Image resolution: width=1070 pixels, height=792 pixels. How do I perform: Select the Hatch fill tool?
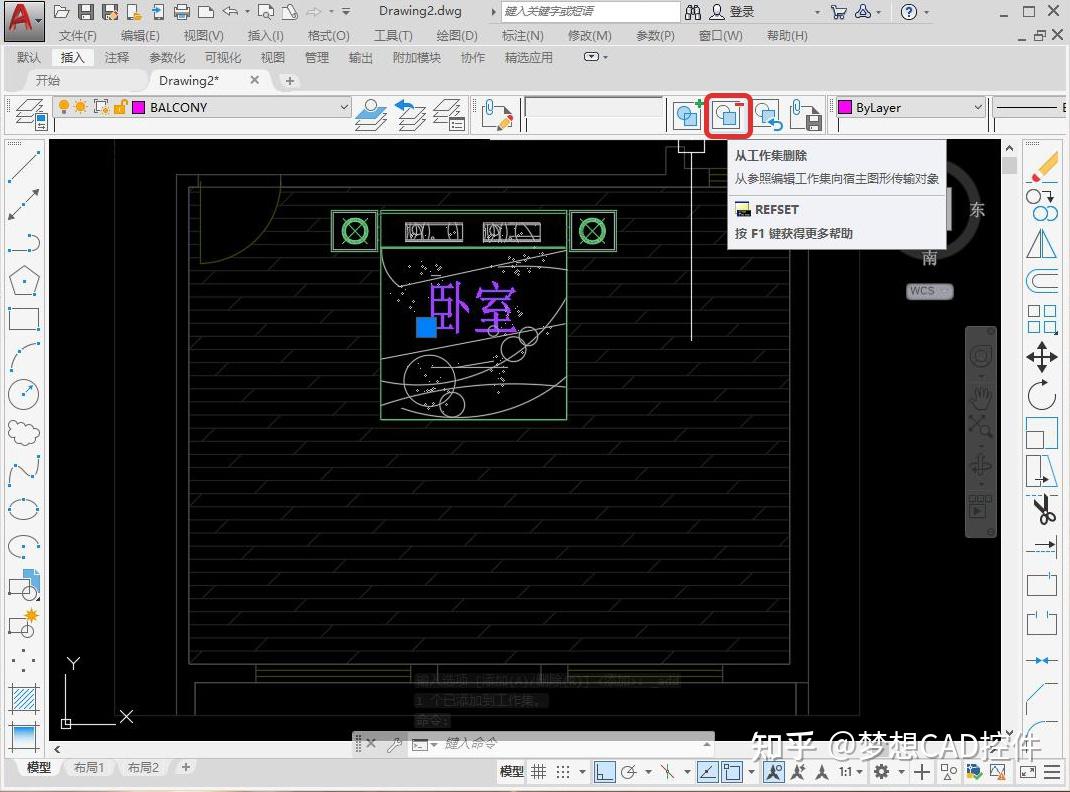[x=24, y=699]
